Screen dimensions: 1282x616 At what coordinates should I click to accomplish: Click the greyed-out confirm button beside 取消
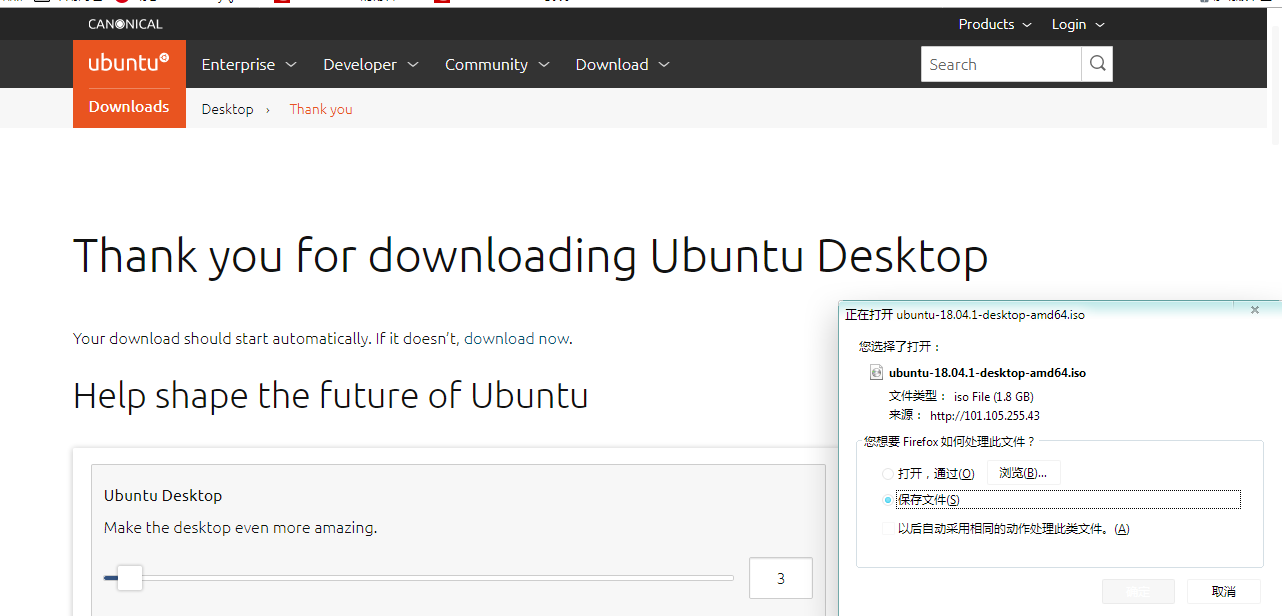point(1138,591)
